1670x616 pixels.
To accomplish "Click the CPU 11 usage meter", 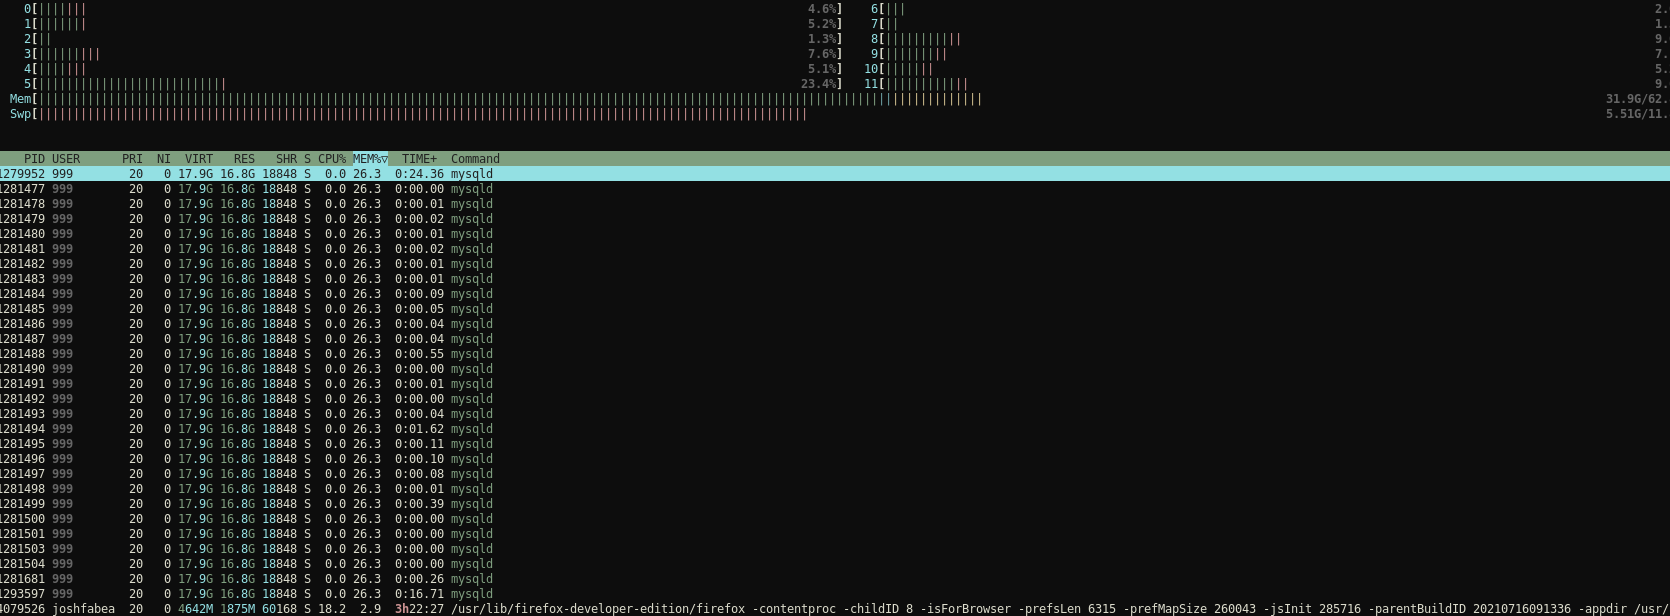I will click(1267, 84).
